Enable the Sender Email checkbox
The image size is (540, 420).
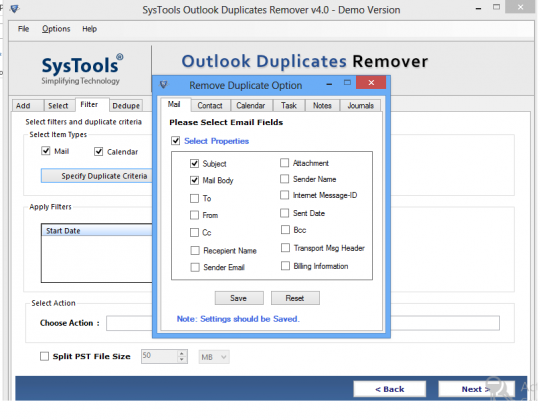[195, 267]
